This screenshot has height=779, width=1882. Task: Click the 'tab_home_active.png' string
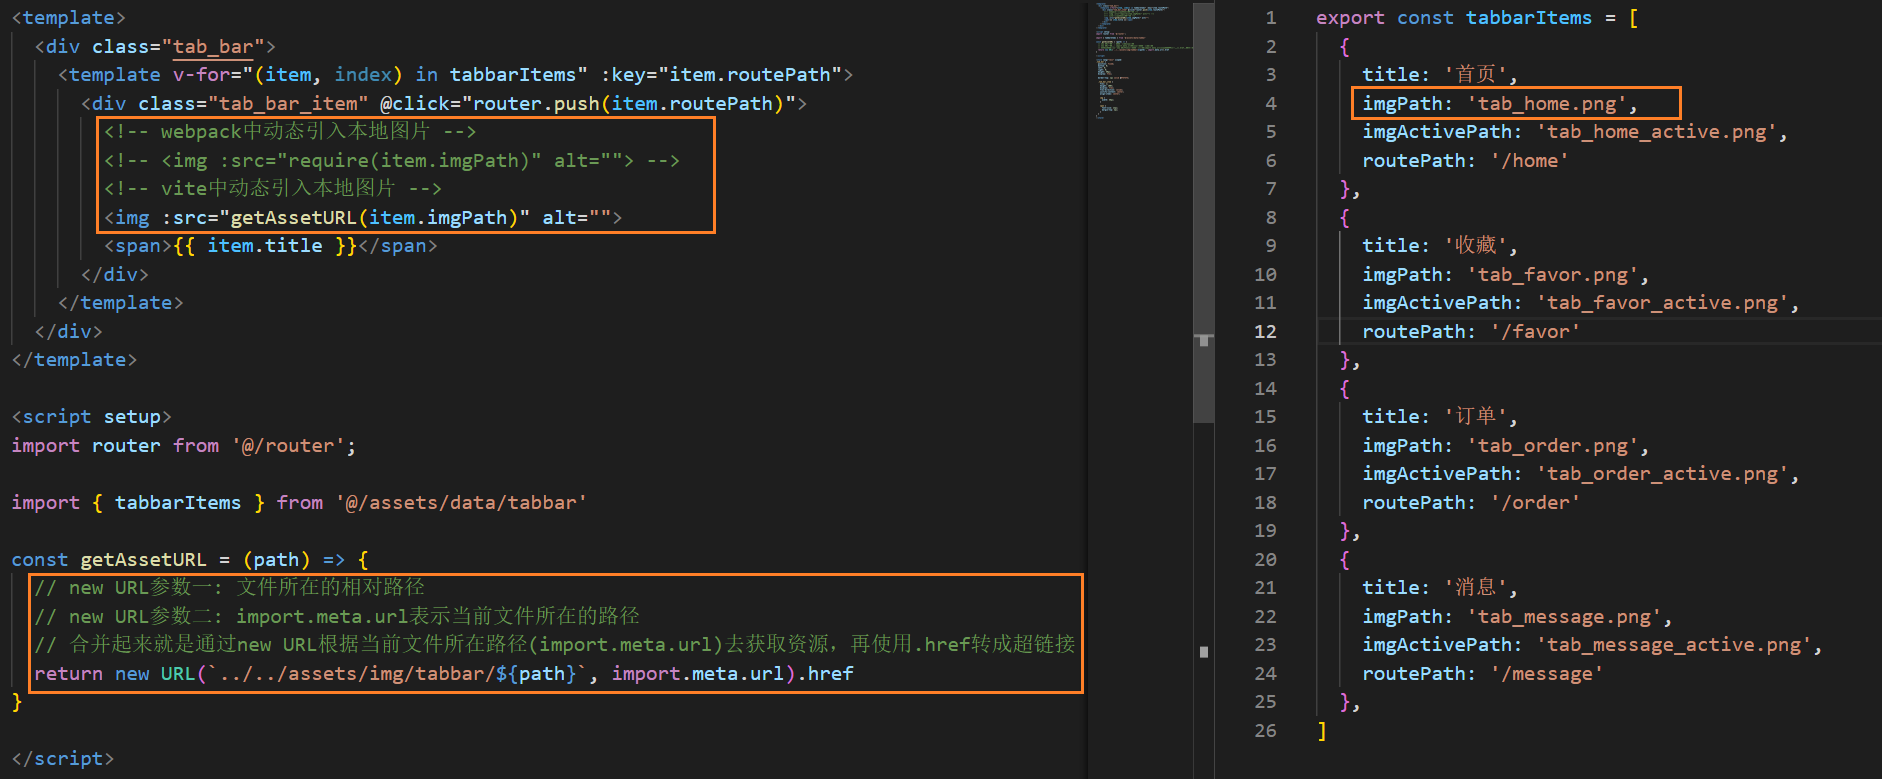[1656, 132]
